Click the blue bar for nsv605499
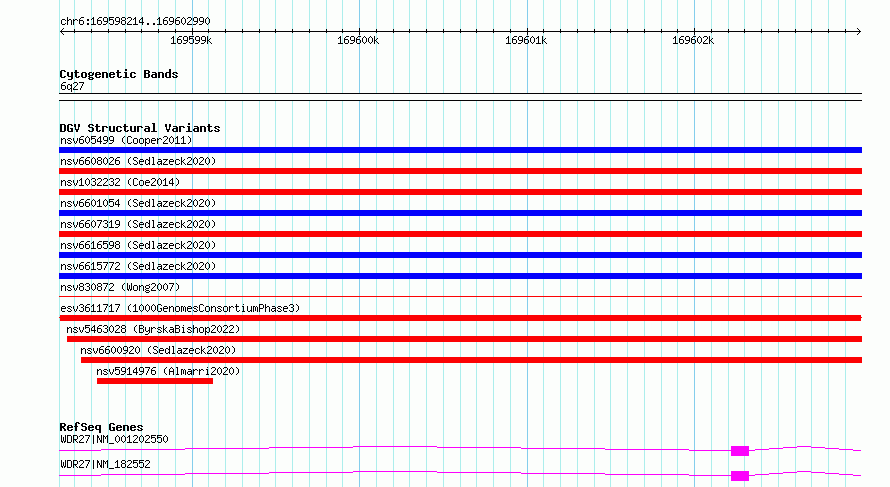The width and height of the screenshot is (890, 487). (x=460, y=150)
